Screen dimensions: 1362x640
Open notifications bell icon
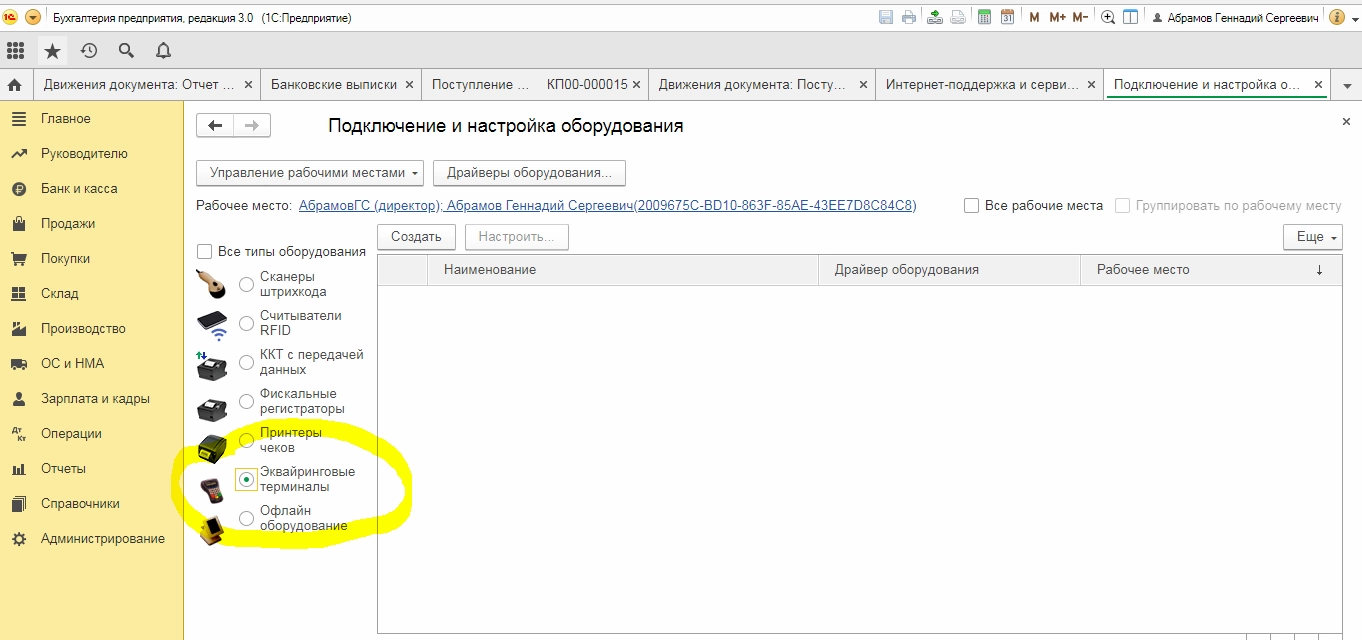click(x=163, y=50)
